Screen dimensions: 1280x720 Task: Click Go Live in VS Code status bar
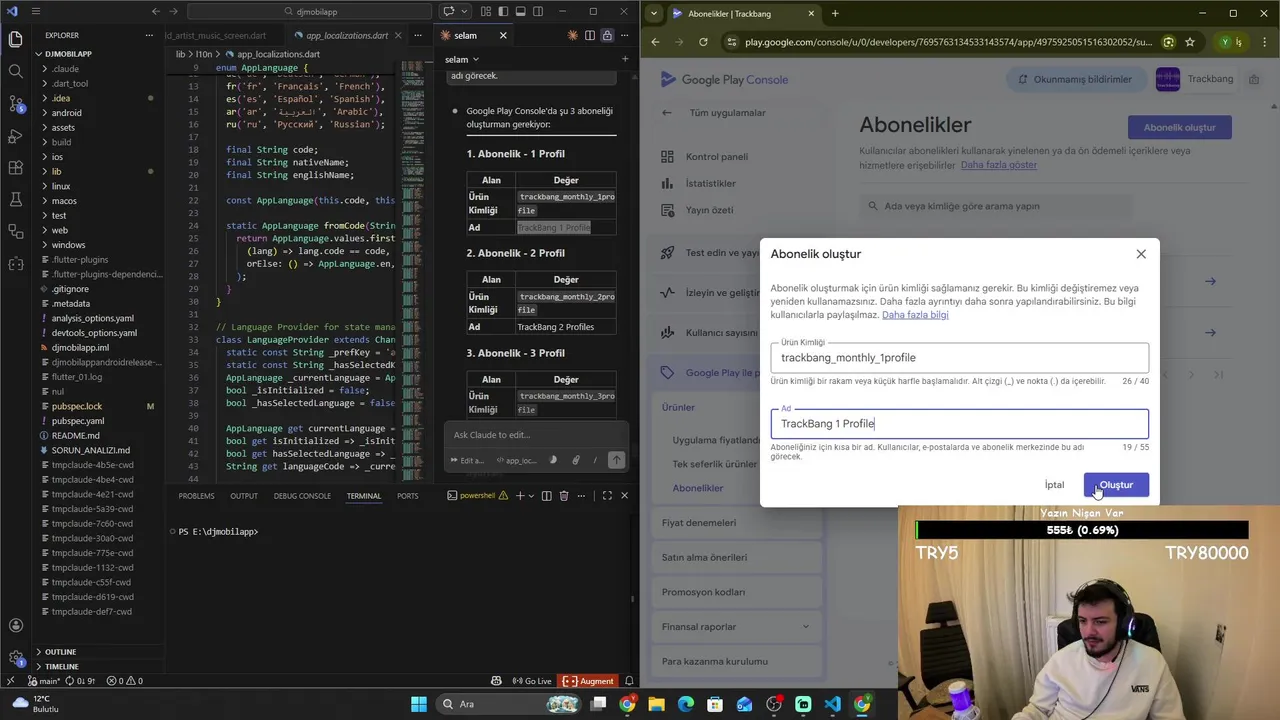tap(531, 681)
